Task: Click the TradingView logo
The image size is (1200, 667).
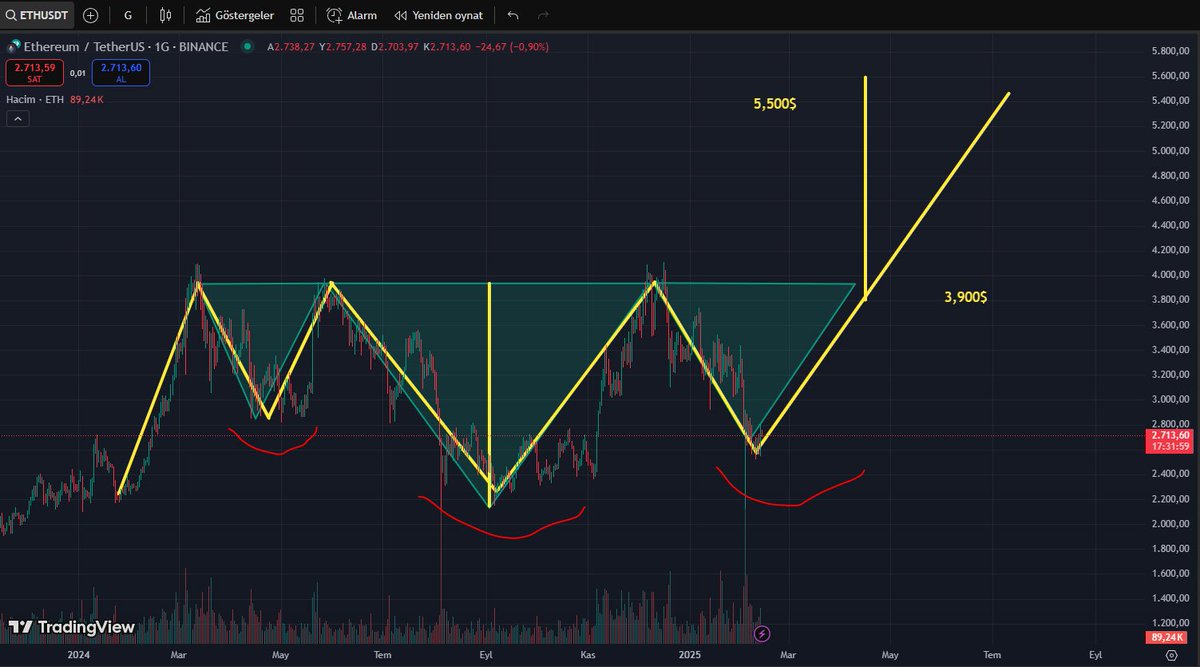Action: [x=70, y=627]
